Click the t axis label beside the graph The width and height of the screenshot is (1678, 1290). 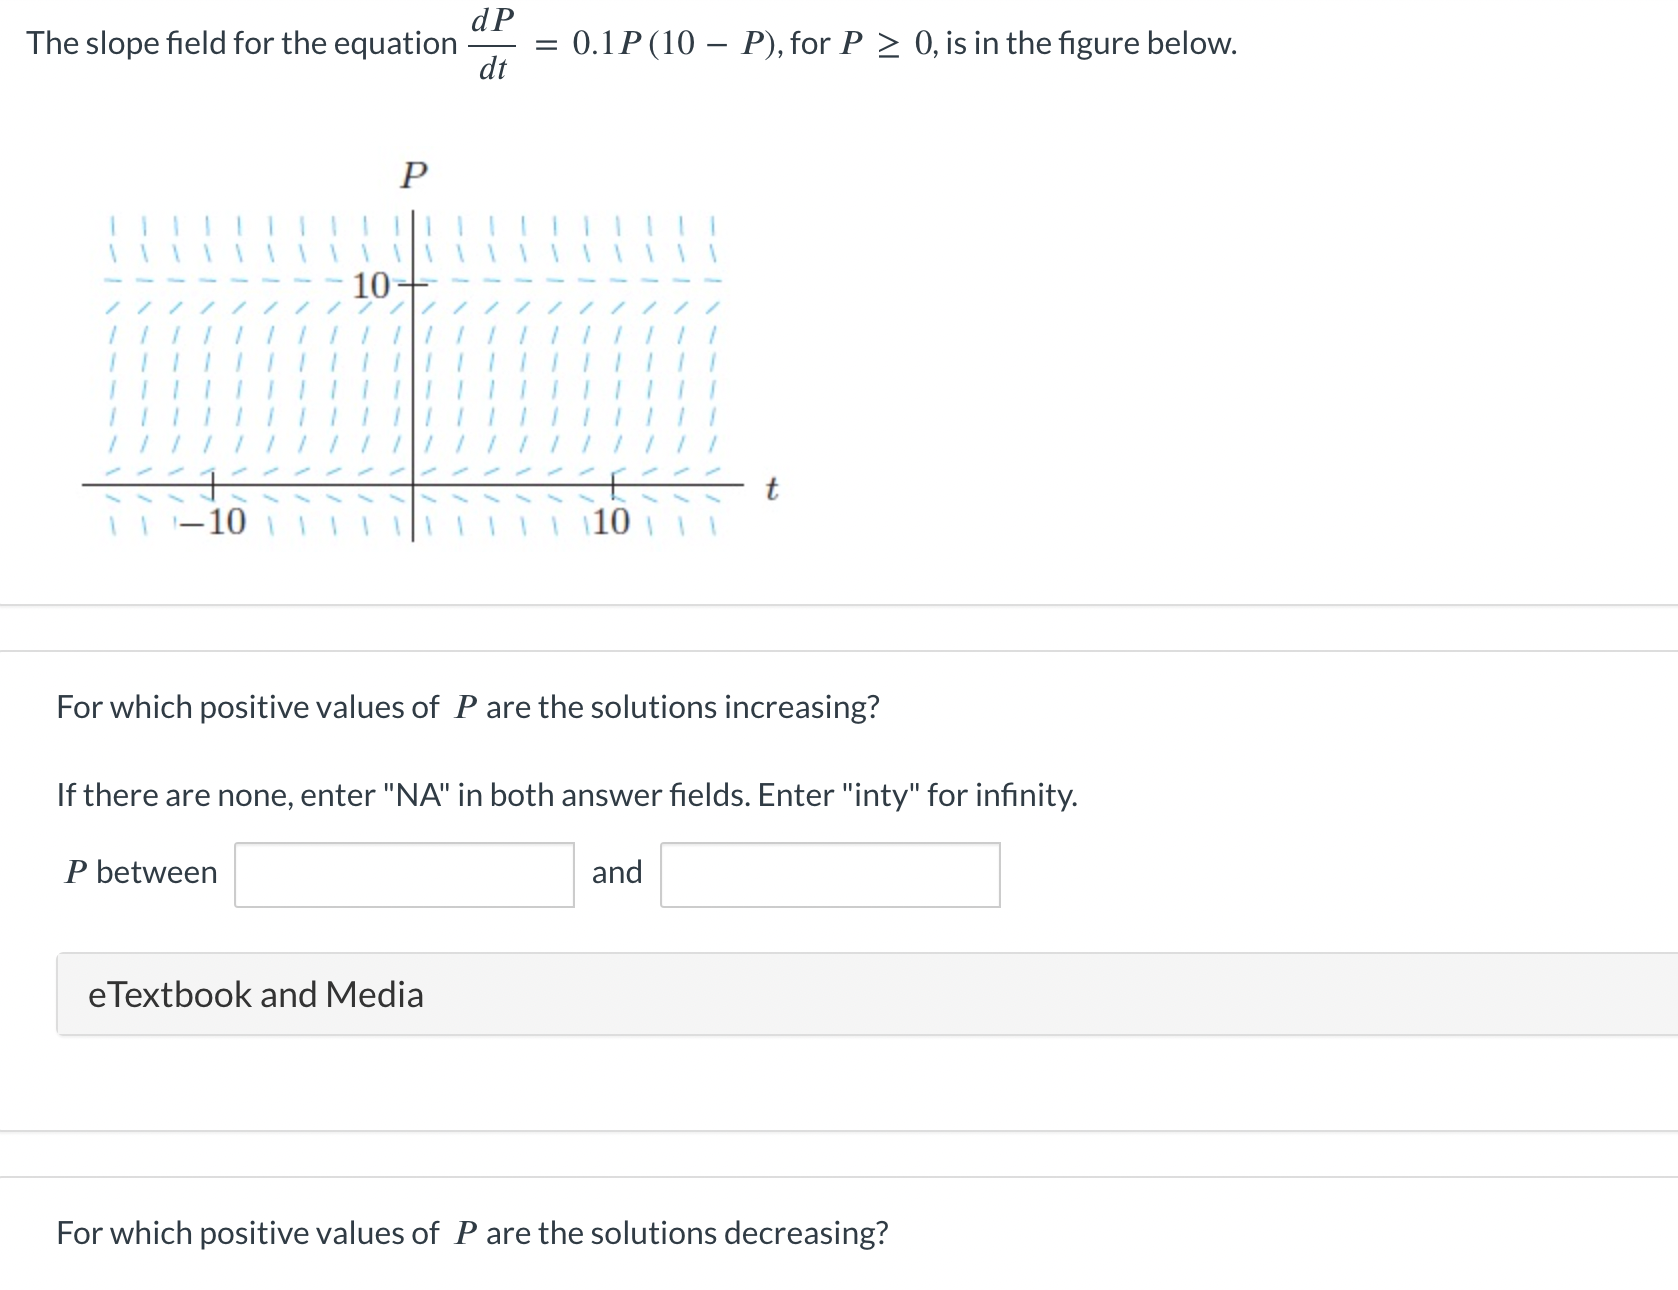click(x=771, y=489)
